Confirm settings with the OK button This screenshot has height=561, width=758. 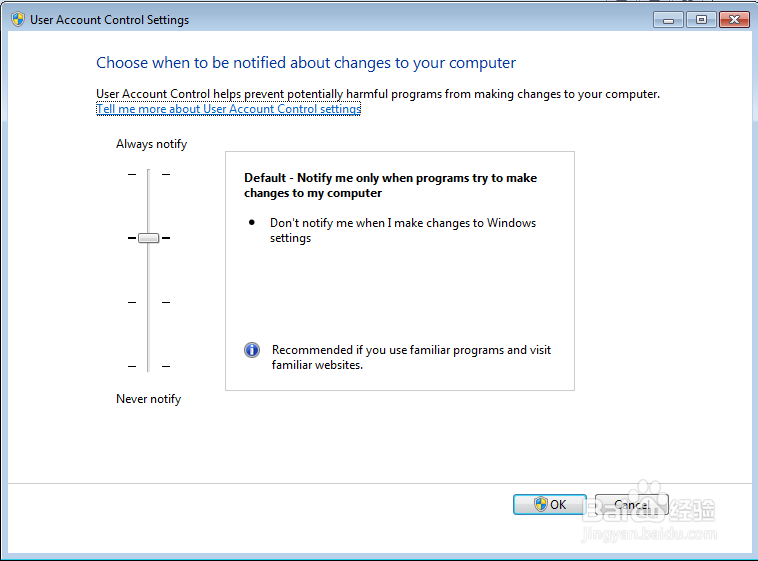(550, 504)
